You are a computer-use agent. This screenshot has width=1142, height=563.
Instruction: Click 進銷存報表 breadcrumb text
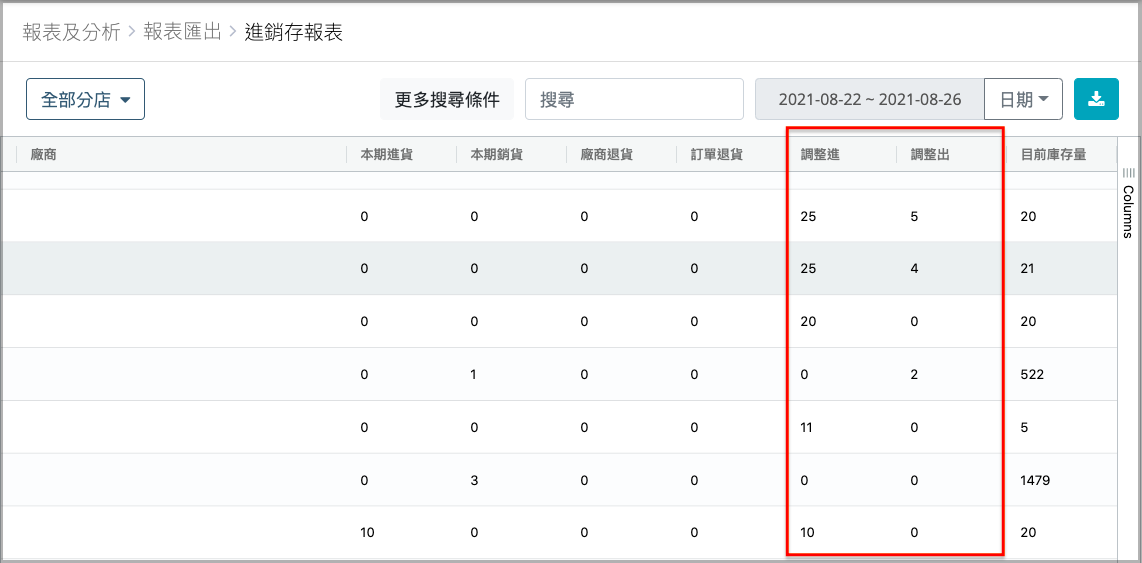point(294,33)
